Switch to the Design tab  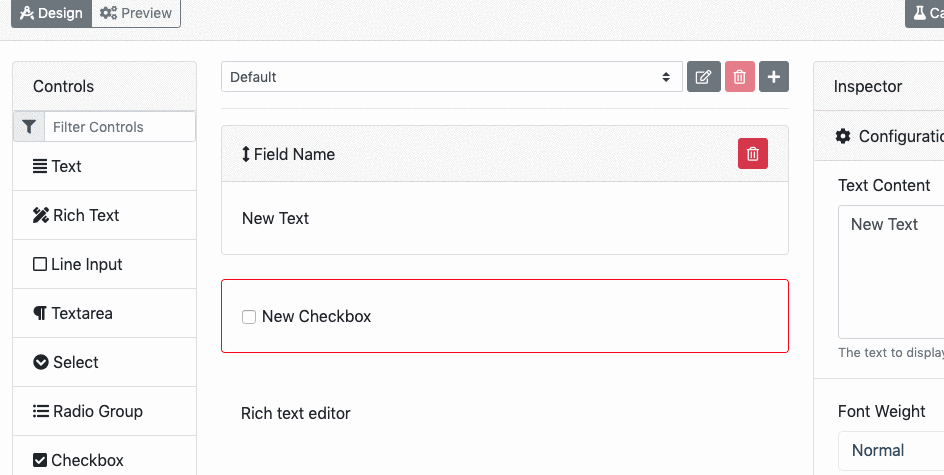click(51, 13)
